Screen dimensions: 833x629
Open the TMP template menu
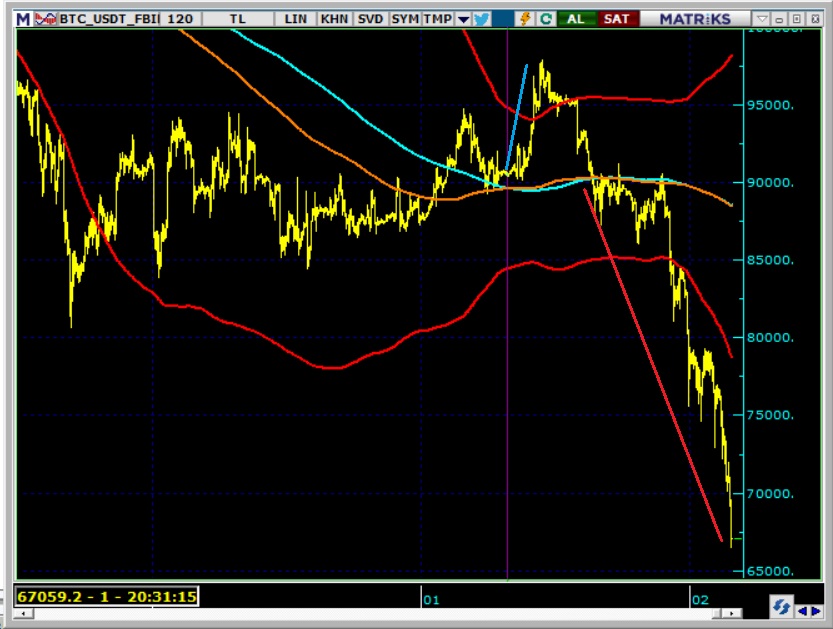(x=437, y=19)
